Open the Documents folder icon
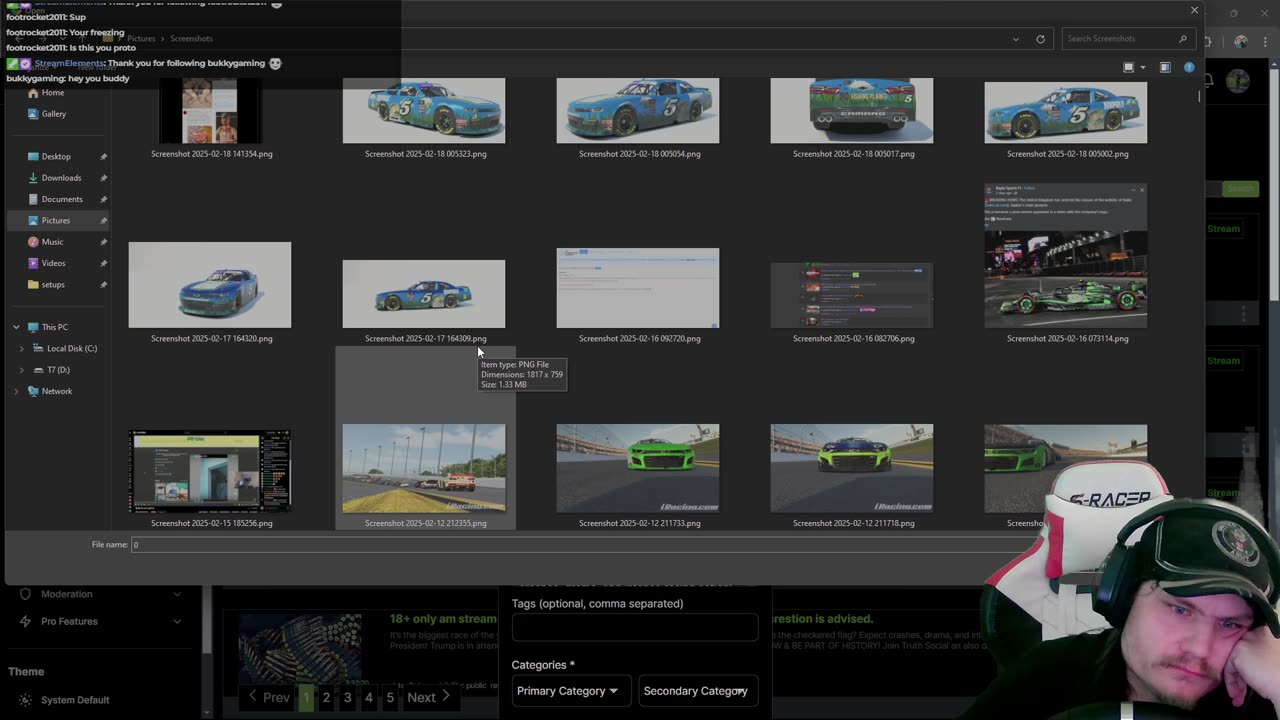 pos(33,199)
